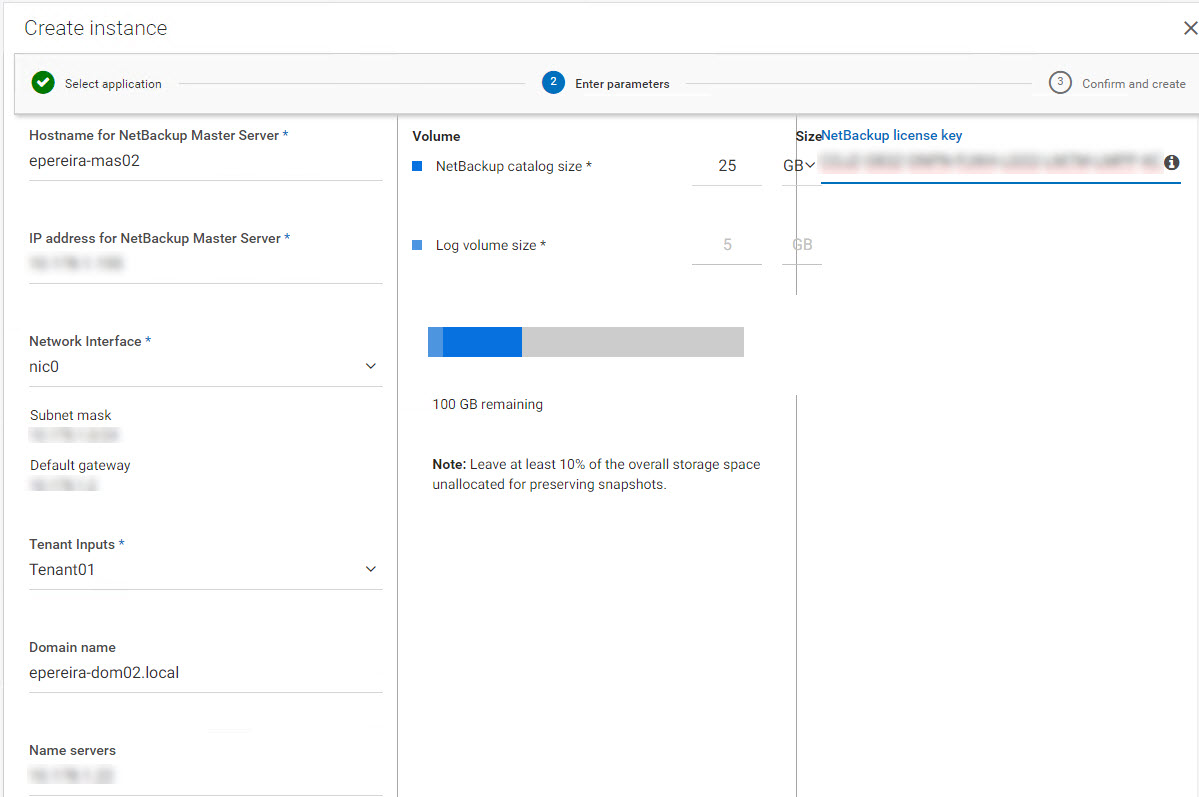Click the NetBackup license key input field

(991, 163)
